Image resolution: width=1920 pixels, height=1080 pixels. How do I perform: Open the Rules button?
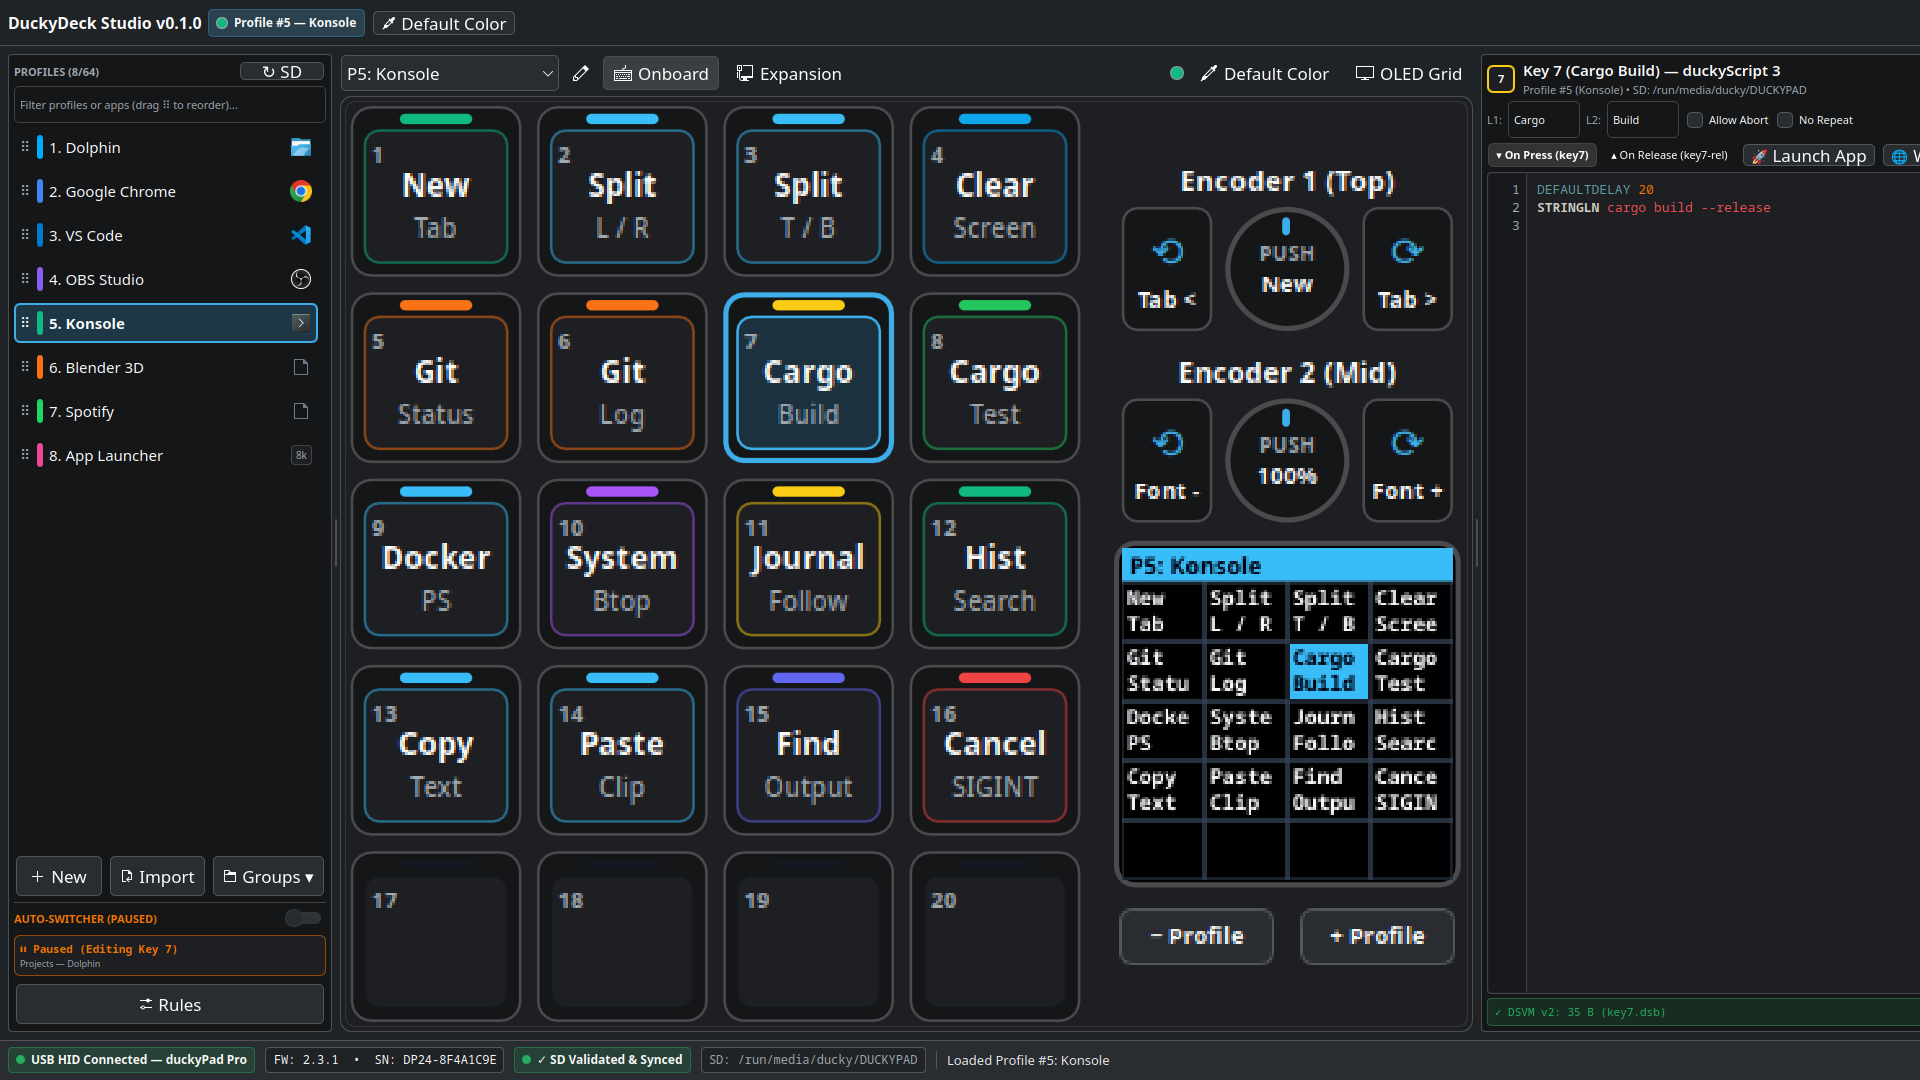169,1004
